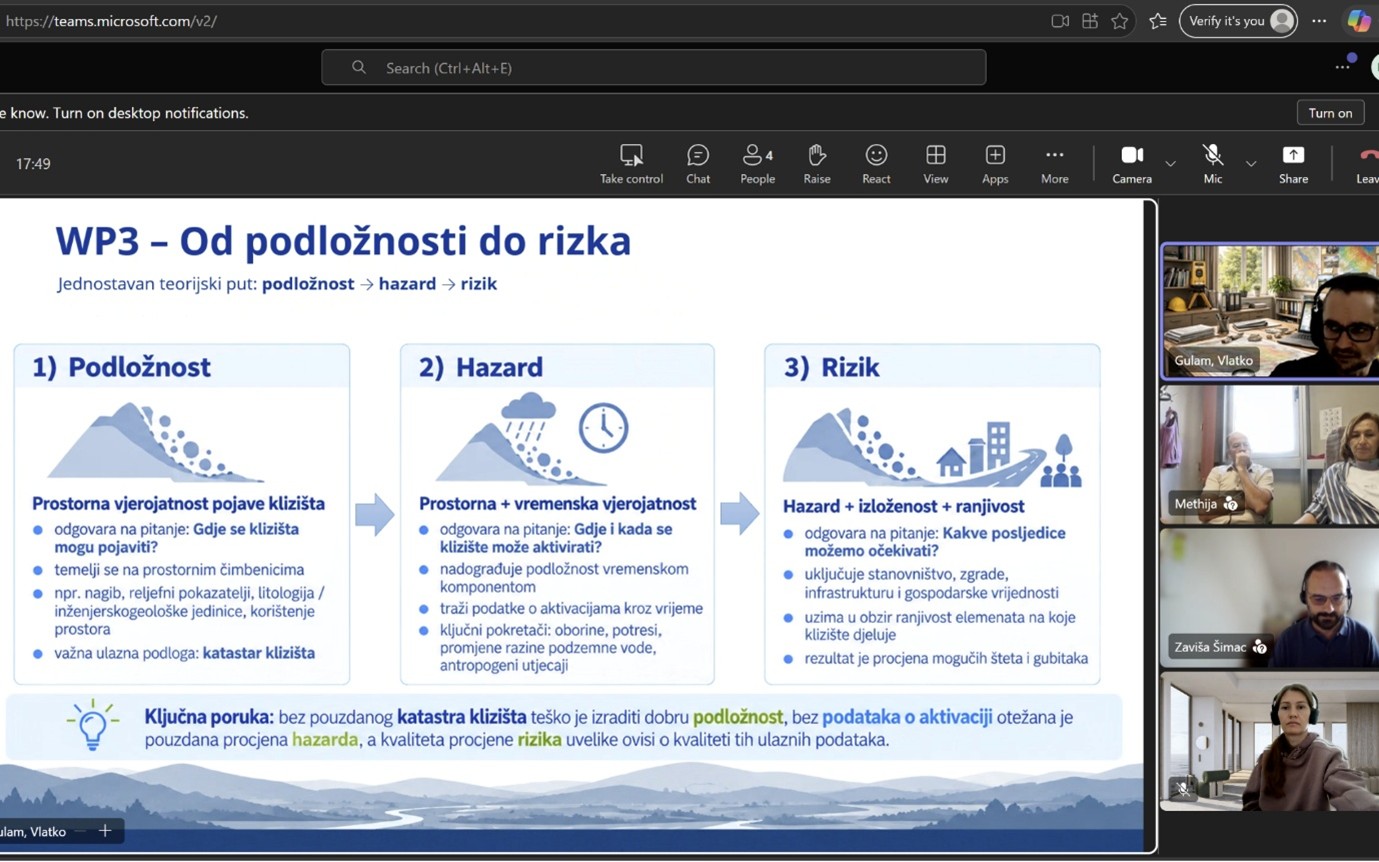Open the React emoji menu
The height and width of the screenshot is (862, 1379).
pyautogui.click(x=876, y=164)
